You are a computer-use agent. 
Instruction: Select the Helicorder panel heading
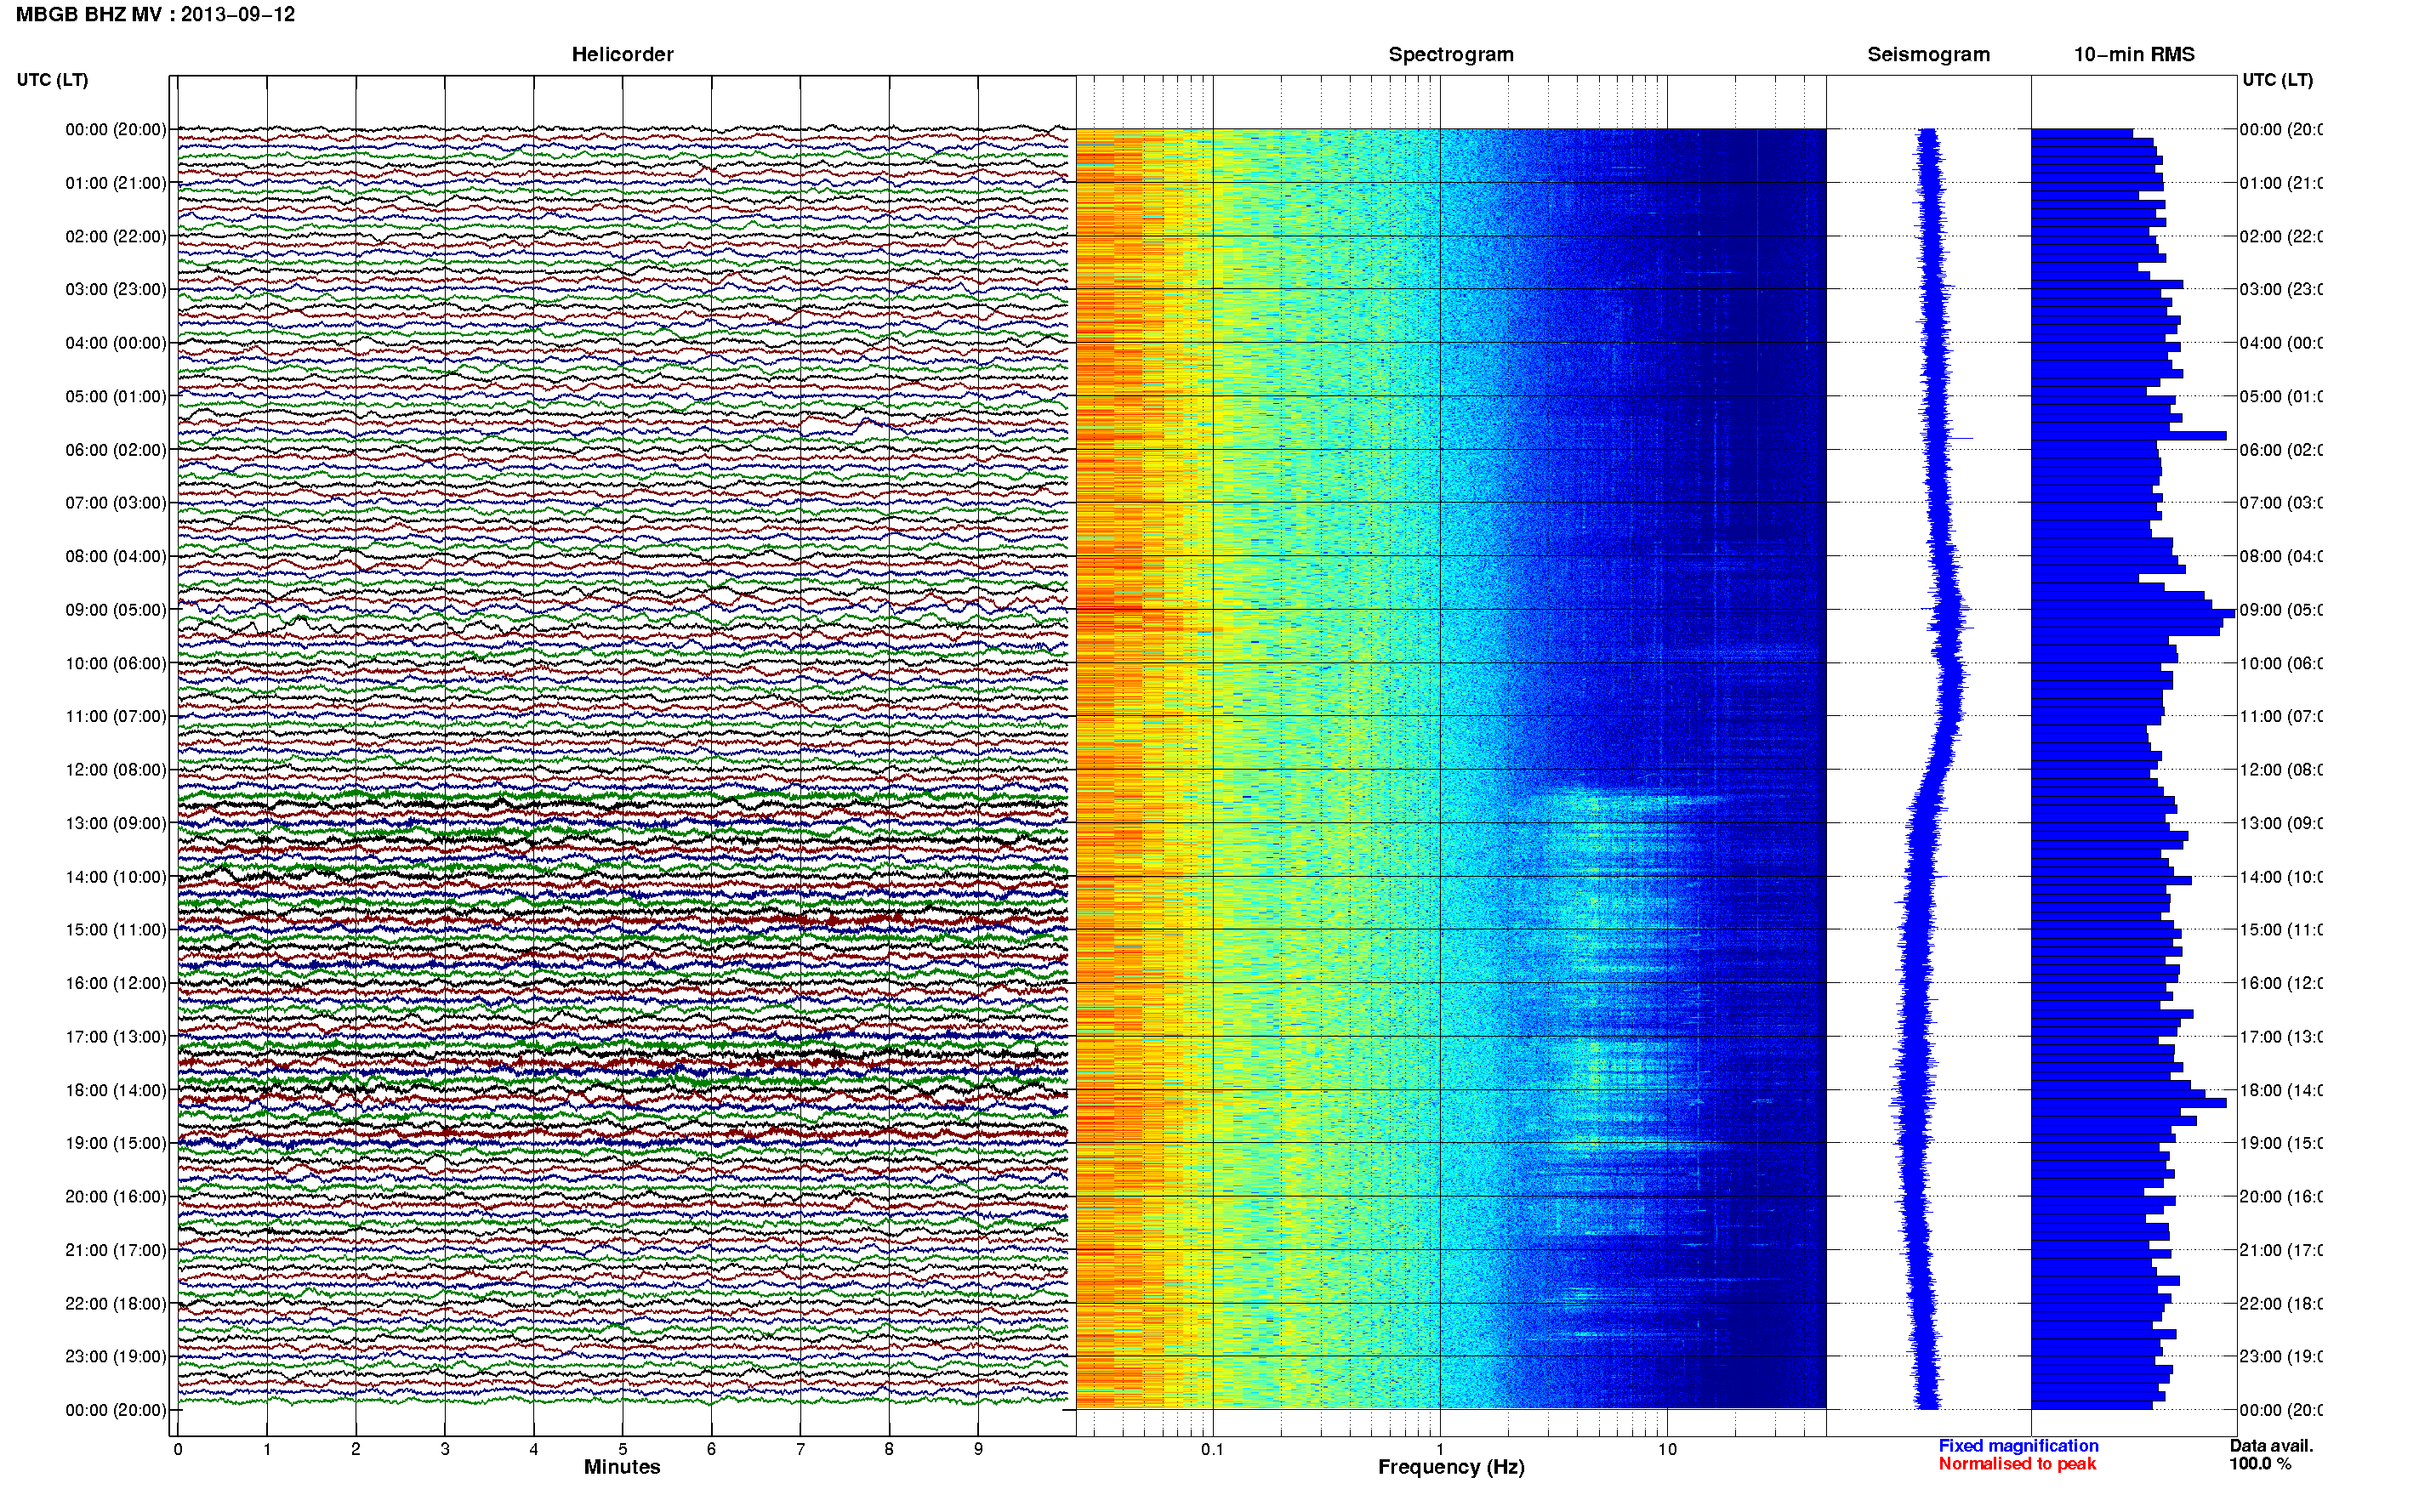point(622,54)
